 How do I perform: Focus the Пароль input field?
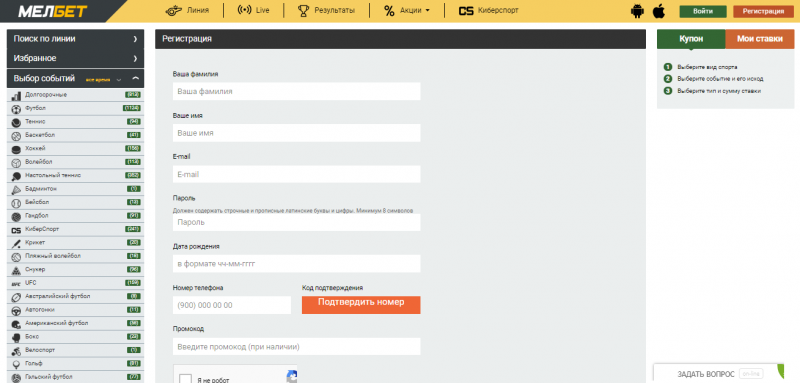point(296,222)
